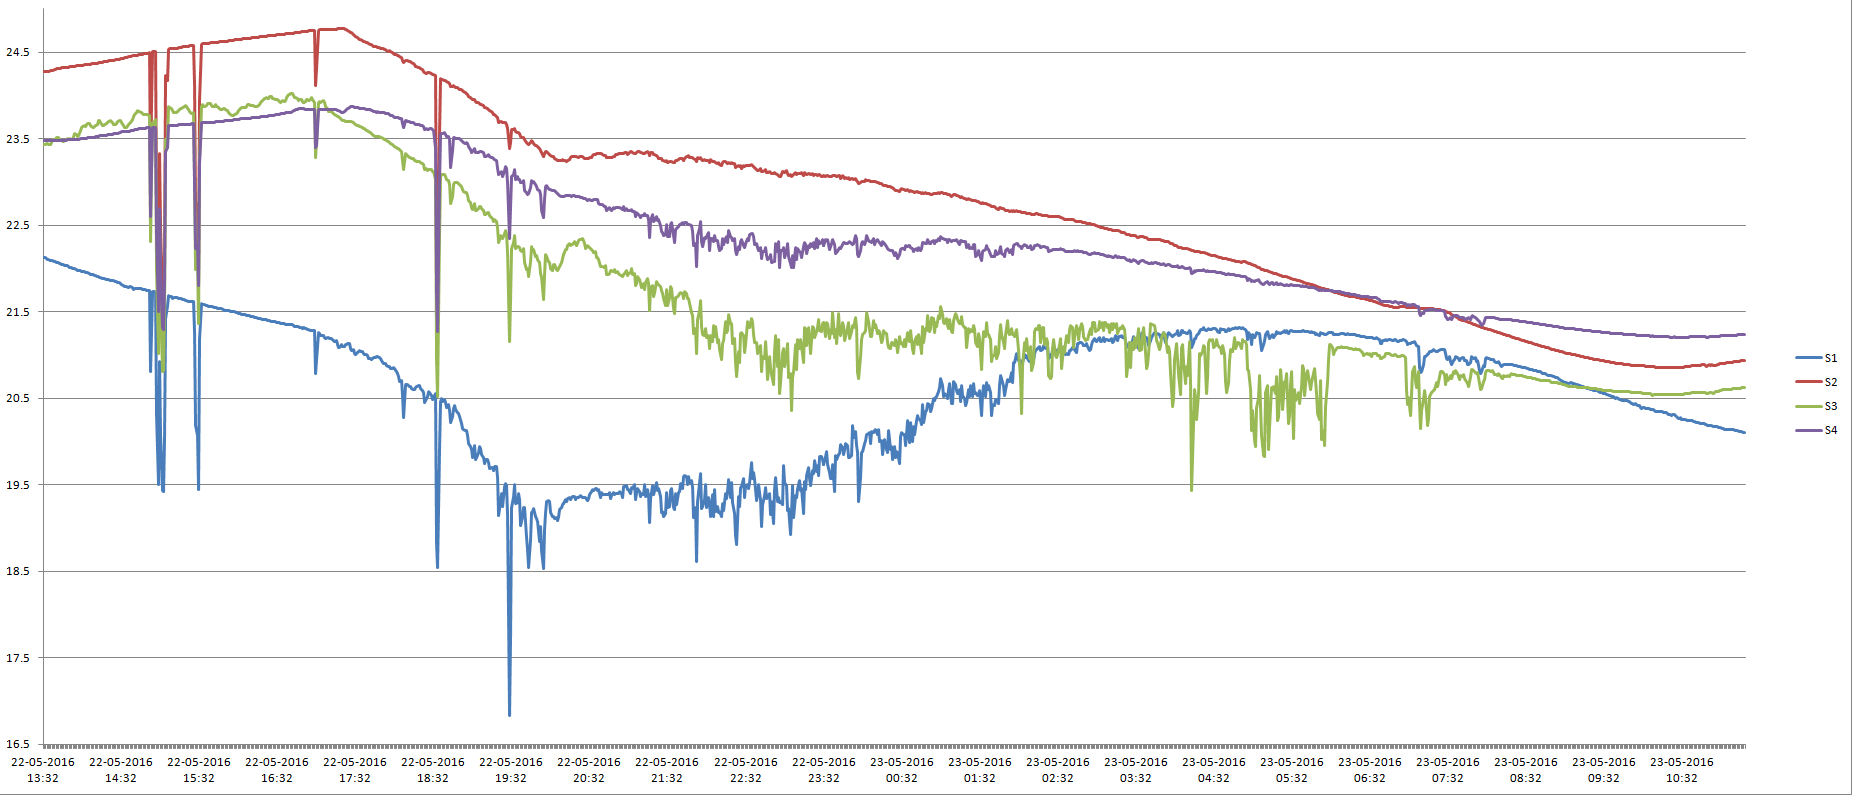This screenshot has height=795, width=1852.
Task: Click the 24.5 y-axis label
Action: pyautogui.click(x=18, y=52)
